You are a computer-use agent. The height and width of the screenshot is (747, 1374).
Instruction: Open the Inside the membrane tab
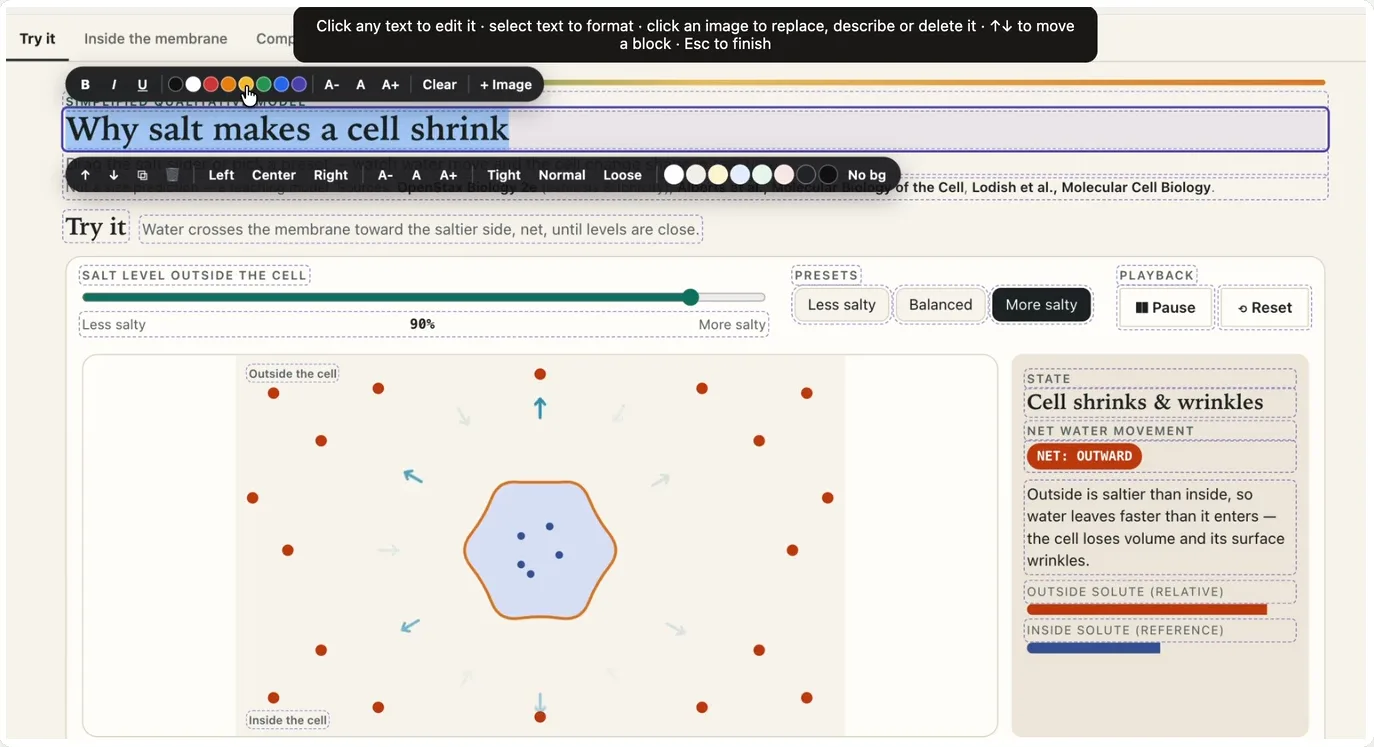156,39
